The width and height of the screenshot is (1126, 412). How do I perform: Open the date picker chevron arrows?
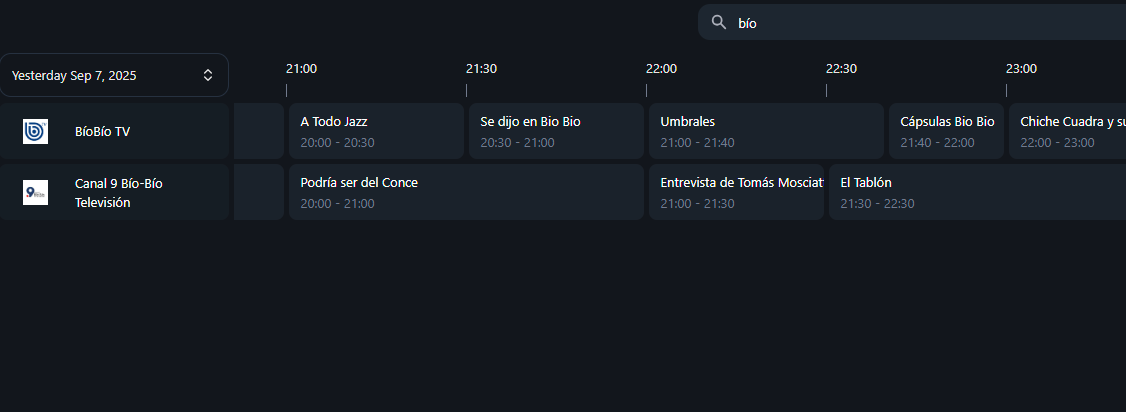coord(208,75)
